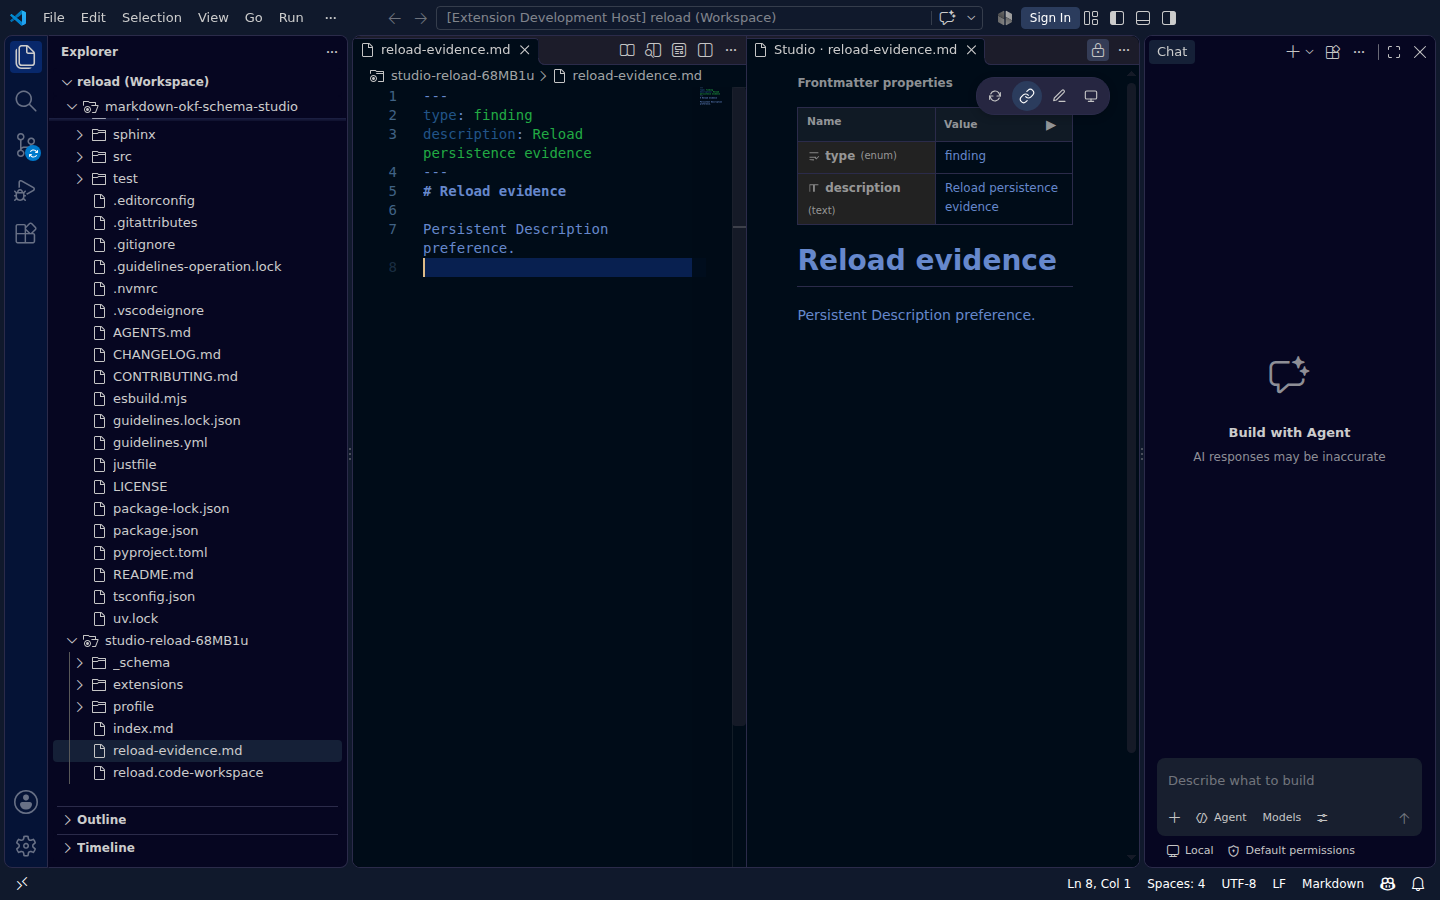Click the Markdown language mode in status bar

click(x=1333, y=884)
